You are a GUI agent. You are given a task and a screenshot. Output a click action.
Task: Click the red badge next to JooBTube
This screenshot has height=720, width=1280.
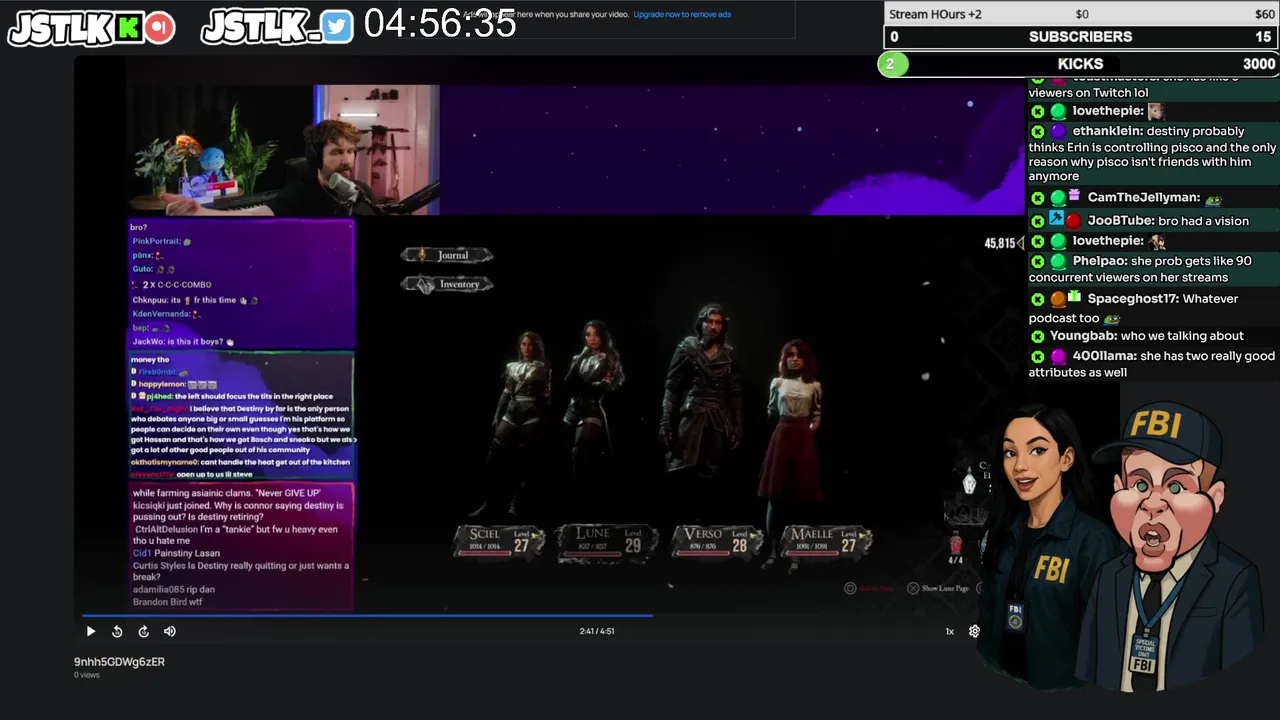(1074, 221)
